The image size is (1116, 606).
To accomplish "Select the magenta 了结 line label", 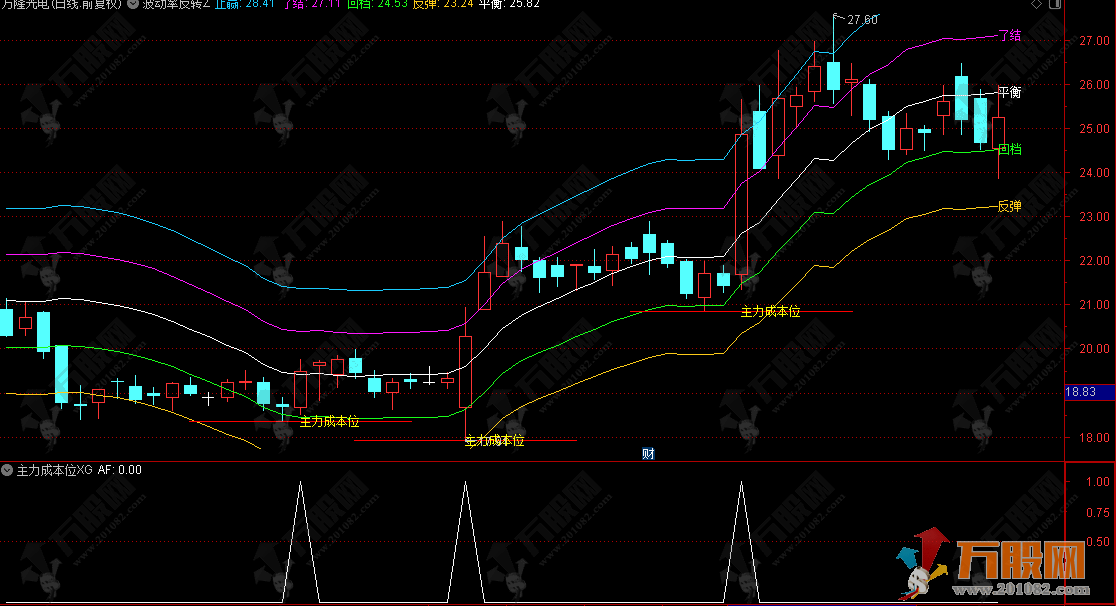I will tap(1009, 36).
